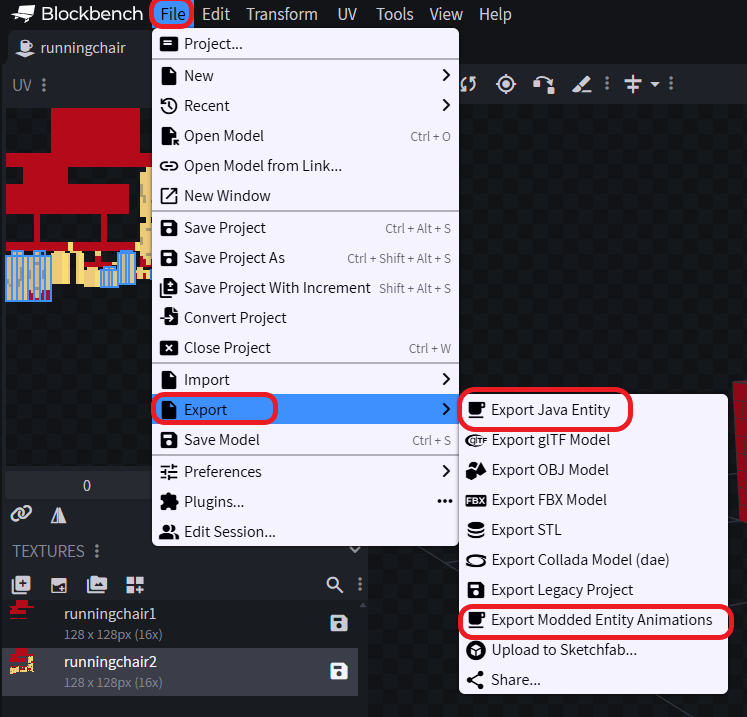Expand the Recent files submenu
The height and width of the screenshot is (717, 747).
coord(305,106)
